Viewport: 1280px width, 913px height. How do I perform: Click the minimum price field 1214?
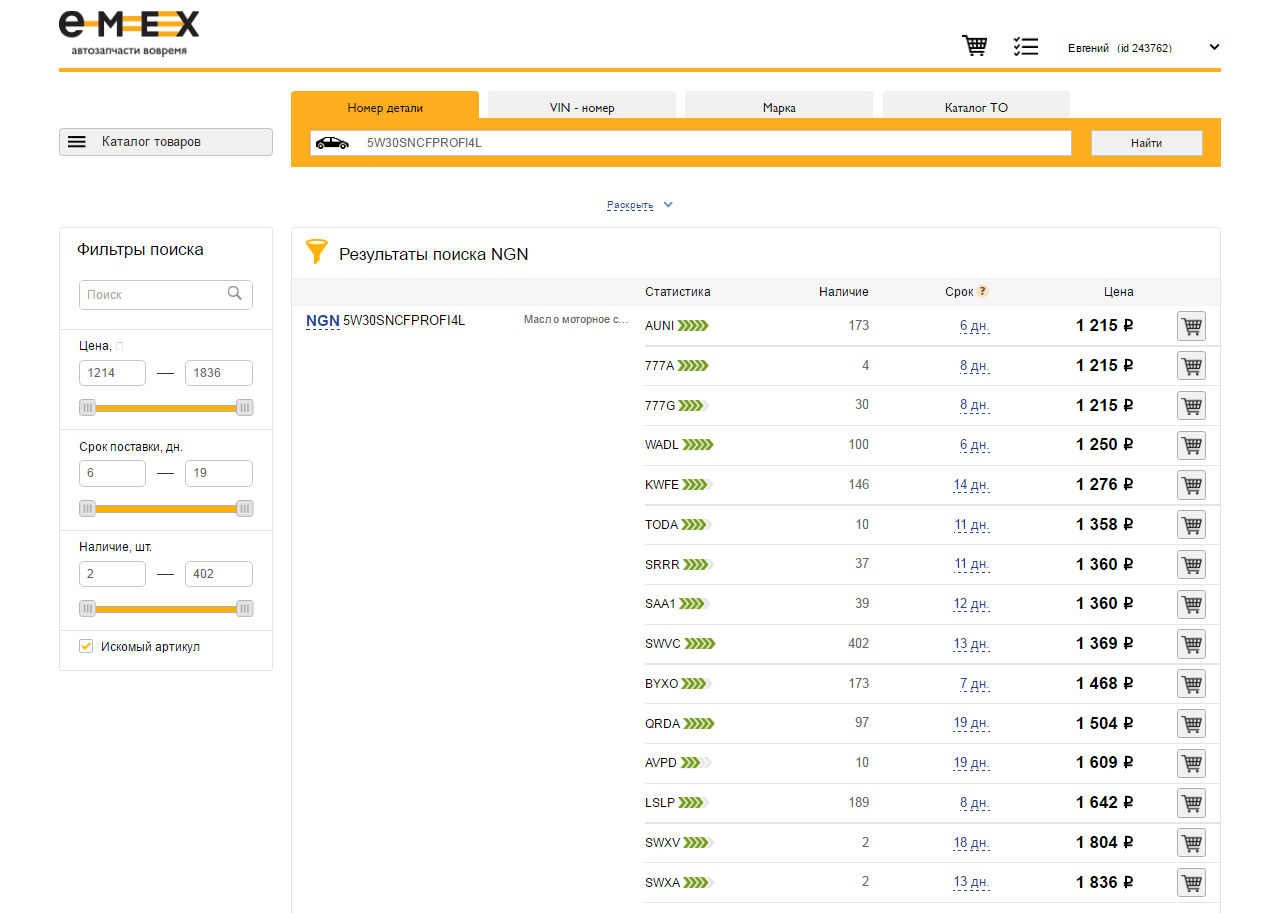click(112, 373)
